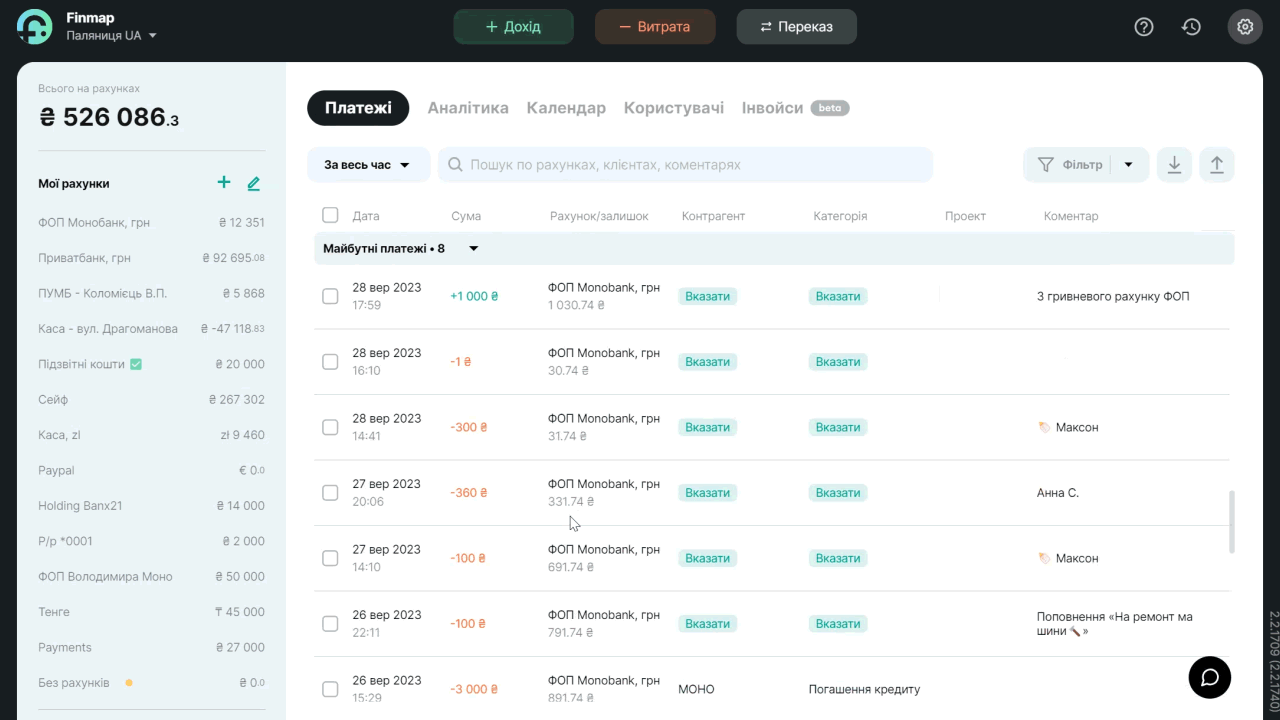The width and height of the screenshot is (1280, 720).
Task: Click the tag icon before Максон at 14:10
Action: click(x=1044, y=558)
